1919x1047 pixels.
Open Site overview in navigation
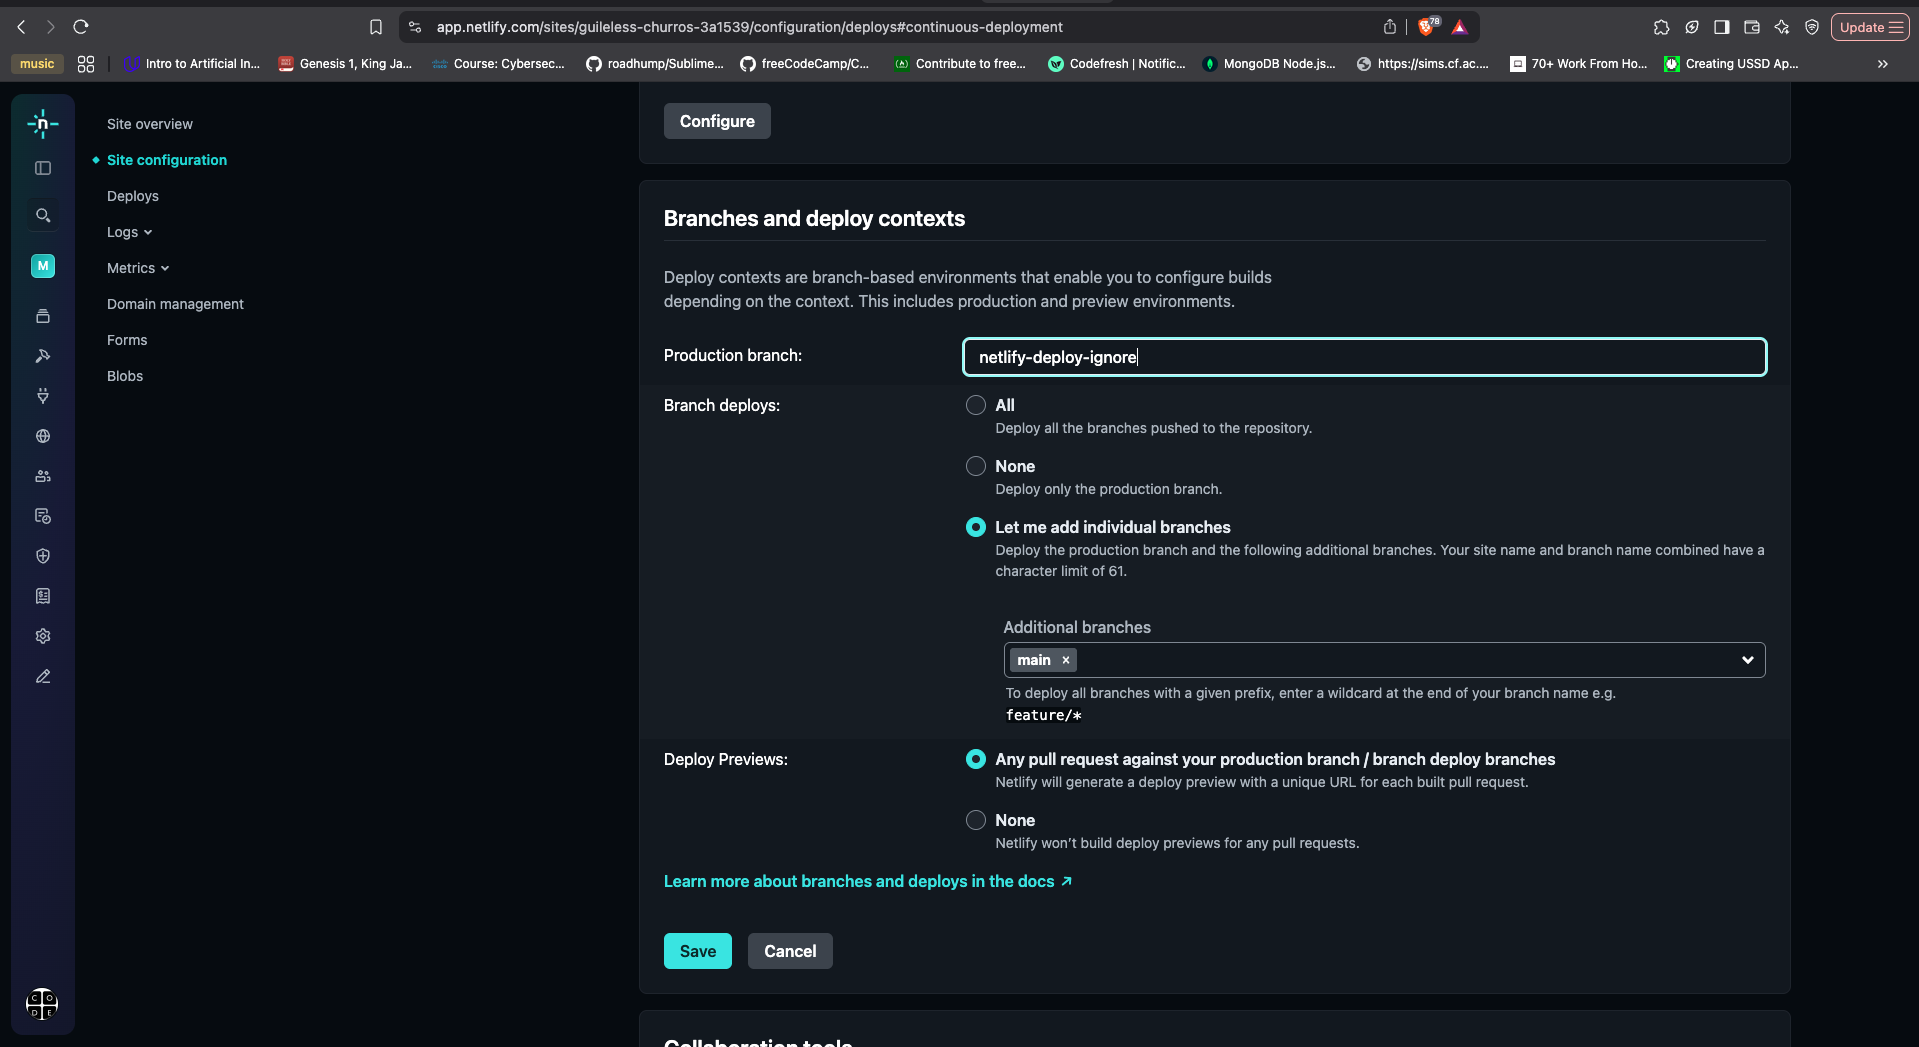click(150, 124)
